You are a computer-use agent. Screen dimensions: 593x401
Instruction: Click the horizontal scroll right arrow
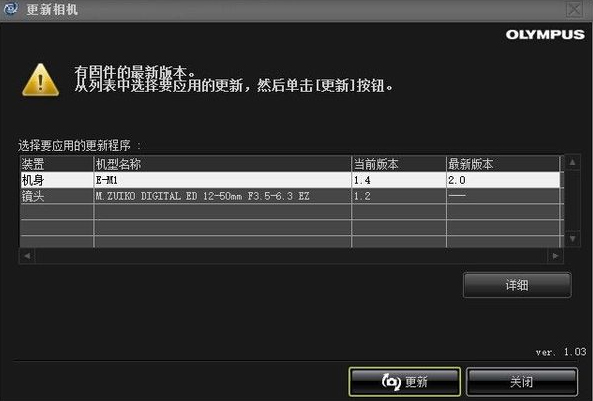pyautogui.click(x=555, y=256)
